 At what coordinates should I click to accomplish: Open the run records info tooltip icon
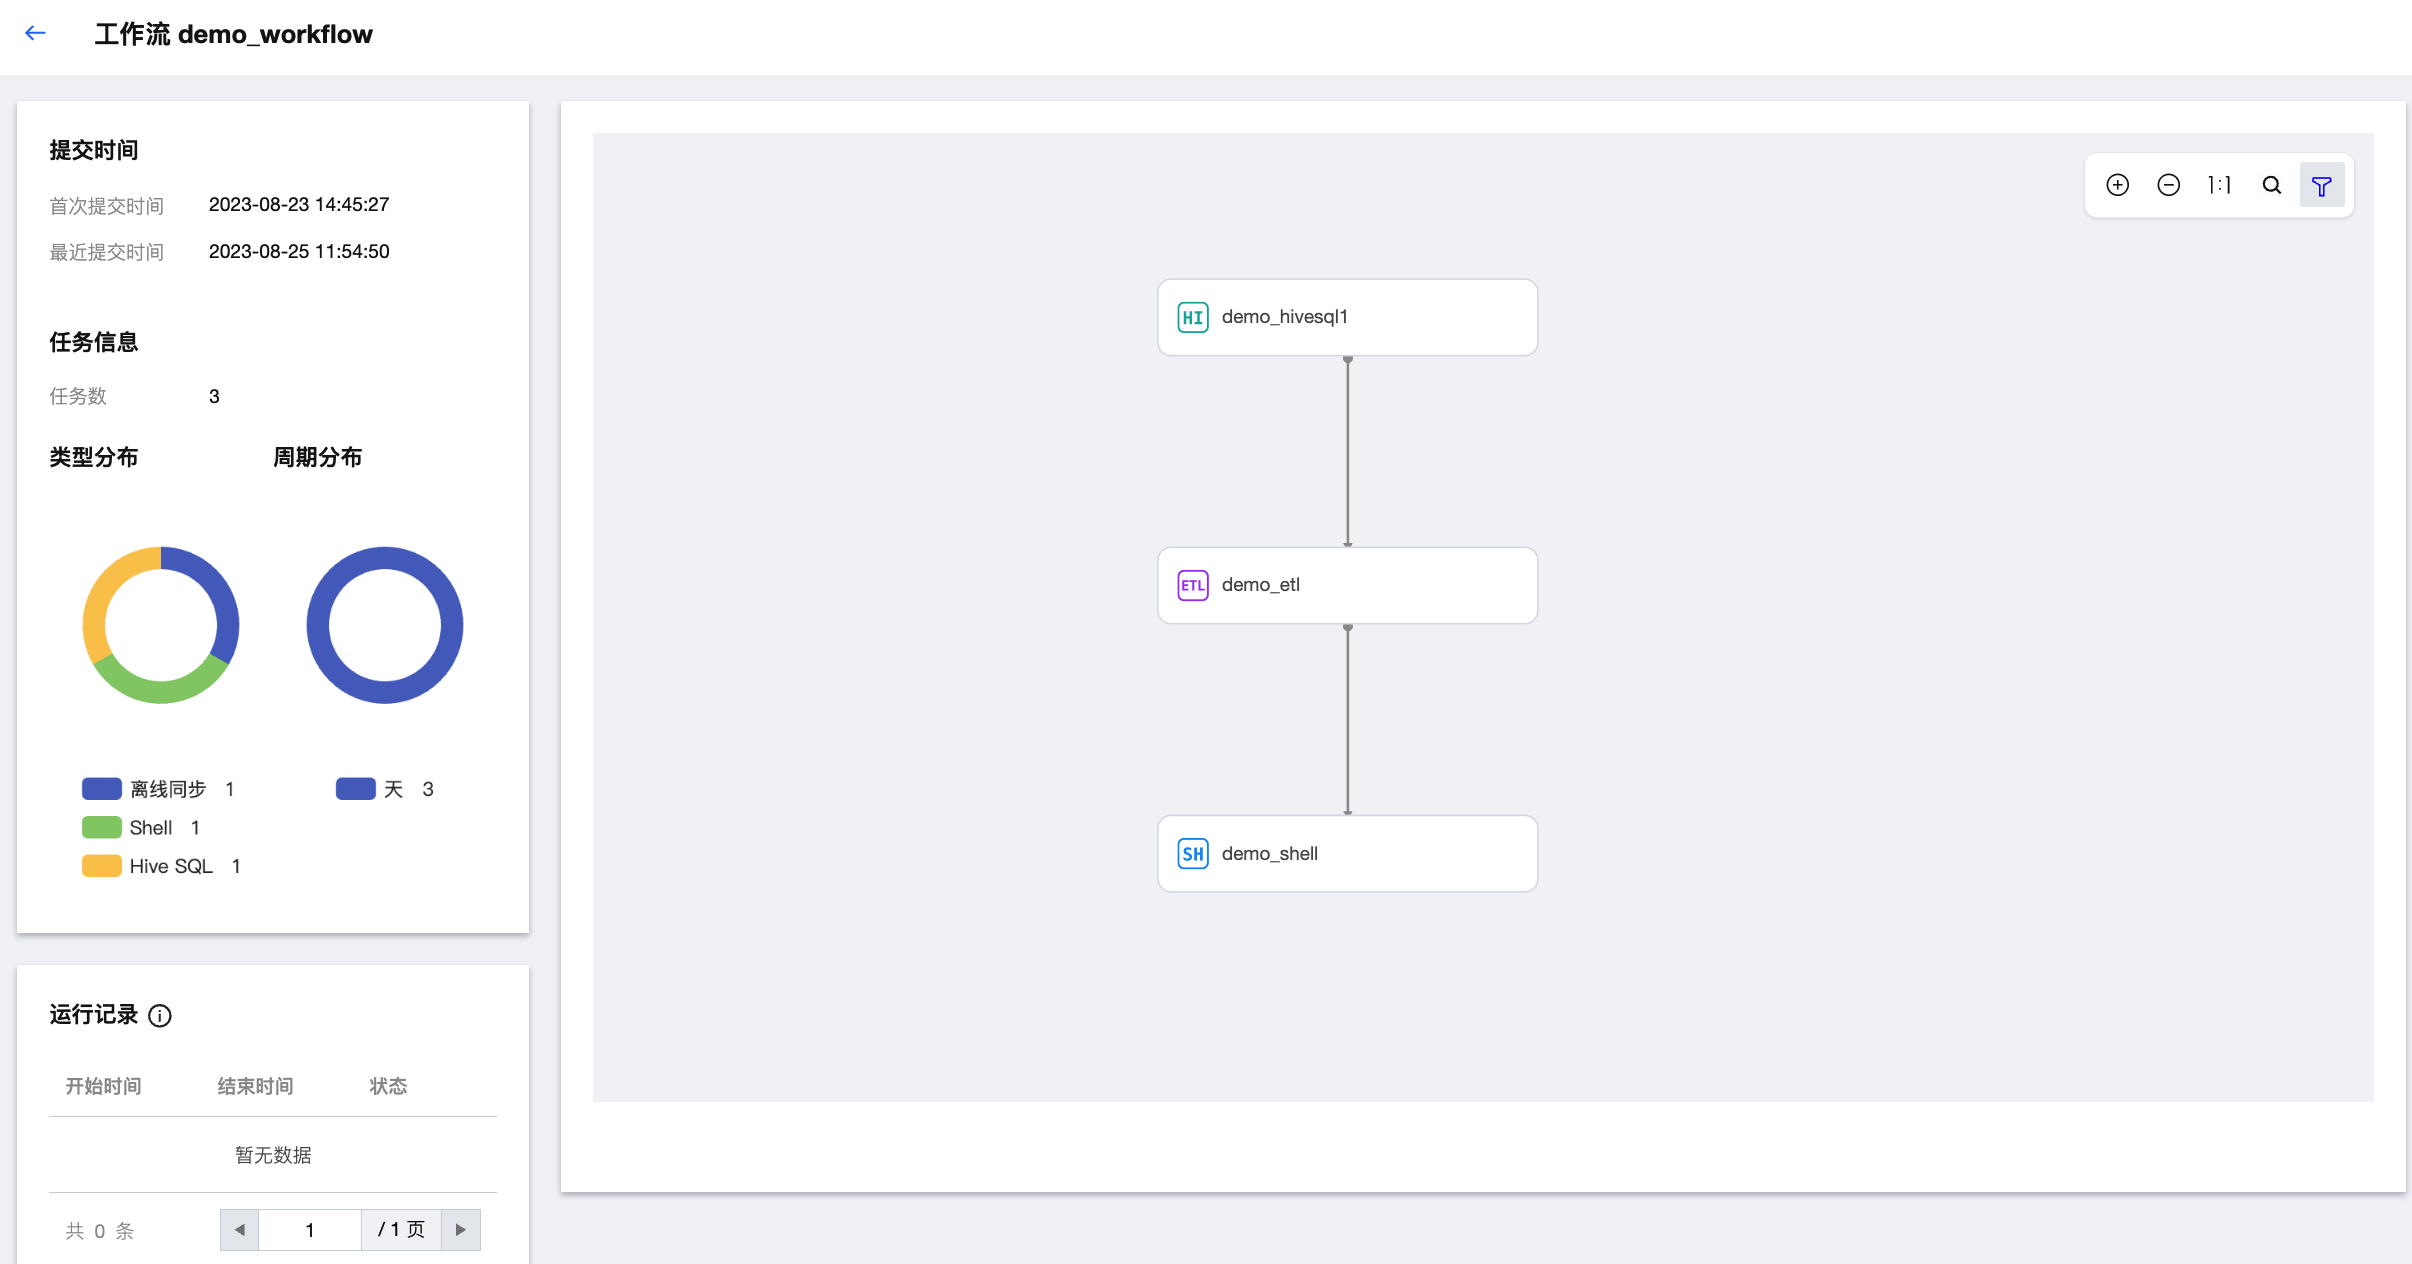[160, 1016]
